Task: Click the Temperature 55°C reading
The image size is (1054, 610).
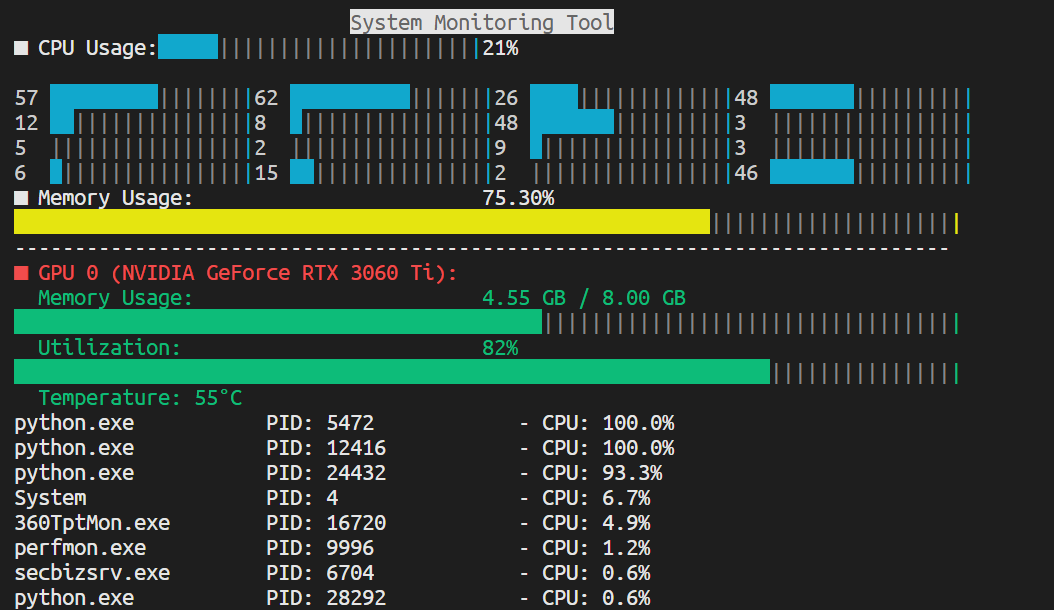Action: pyautogui.click(x=140, y=398)
